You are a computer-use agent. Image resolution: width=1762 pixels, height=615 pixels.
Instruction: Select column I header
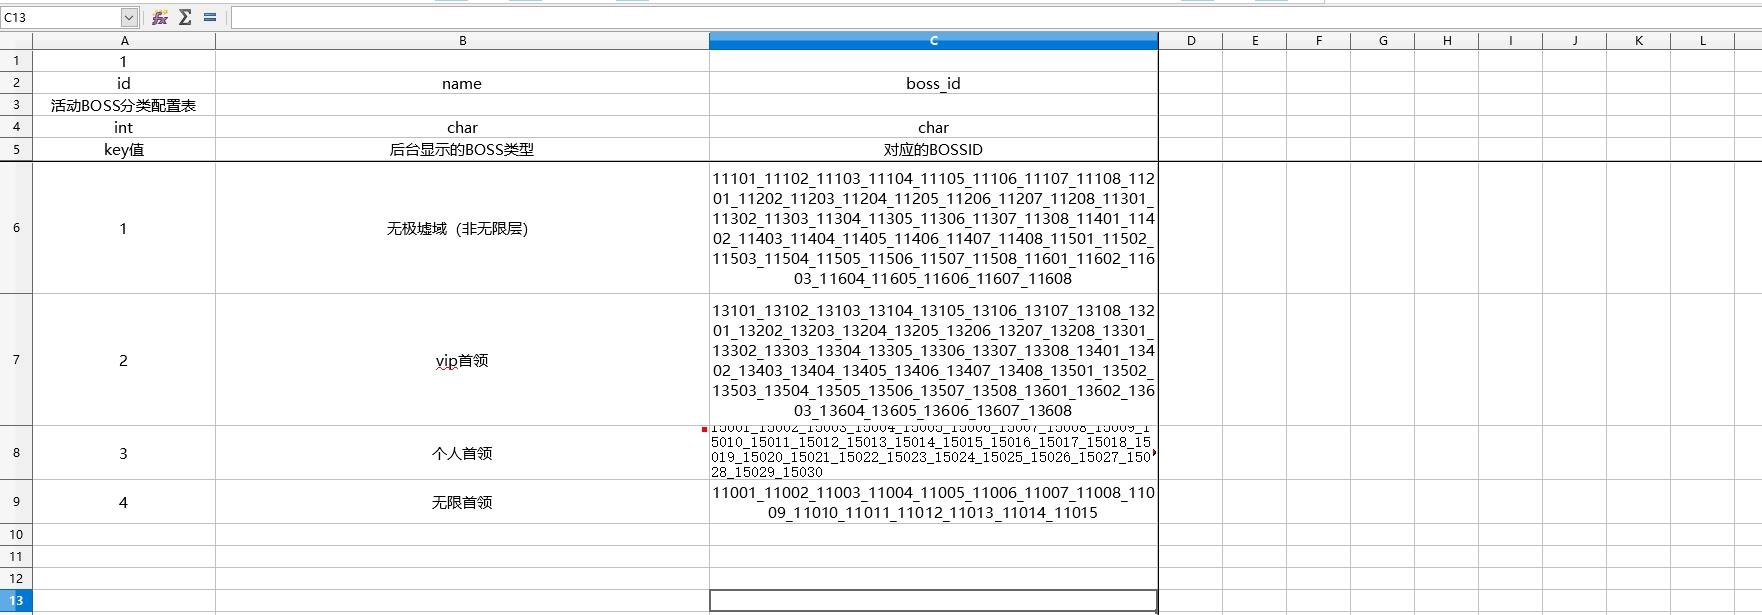1511,41
